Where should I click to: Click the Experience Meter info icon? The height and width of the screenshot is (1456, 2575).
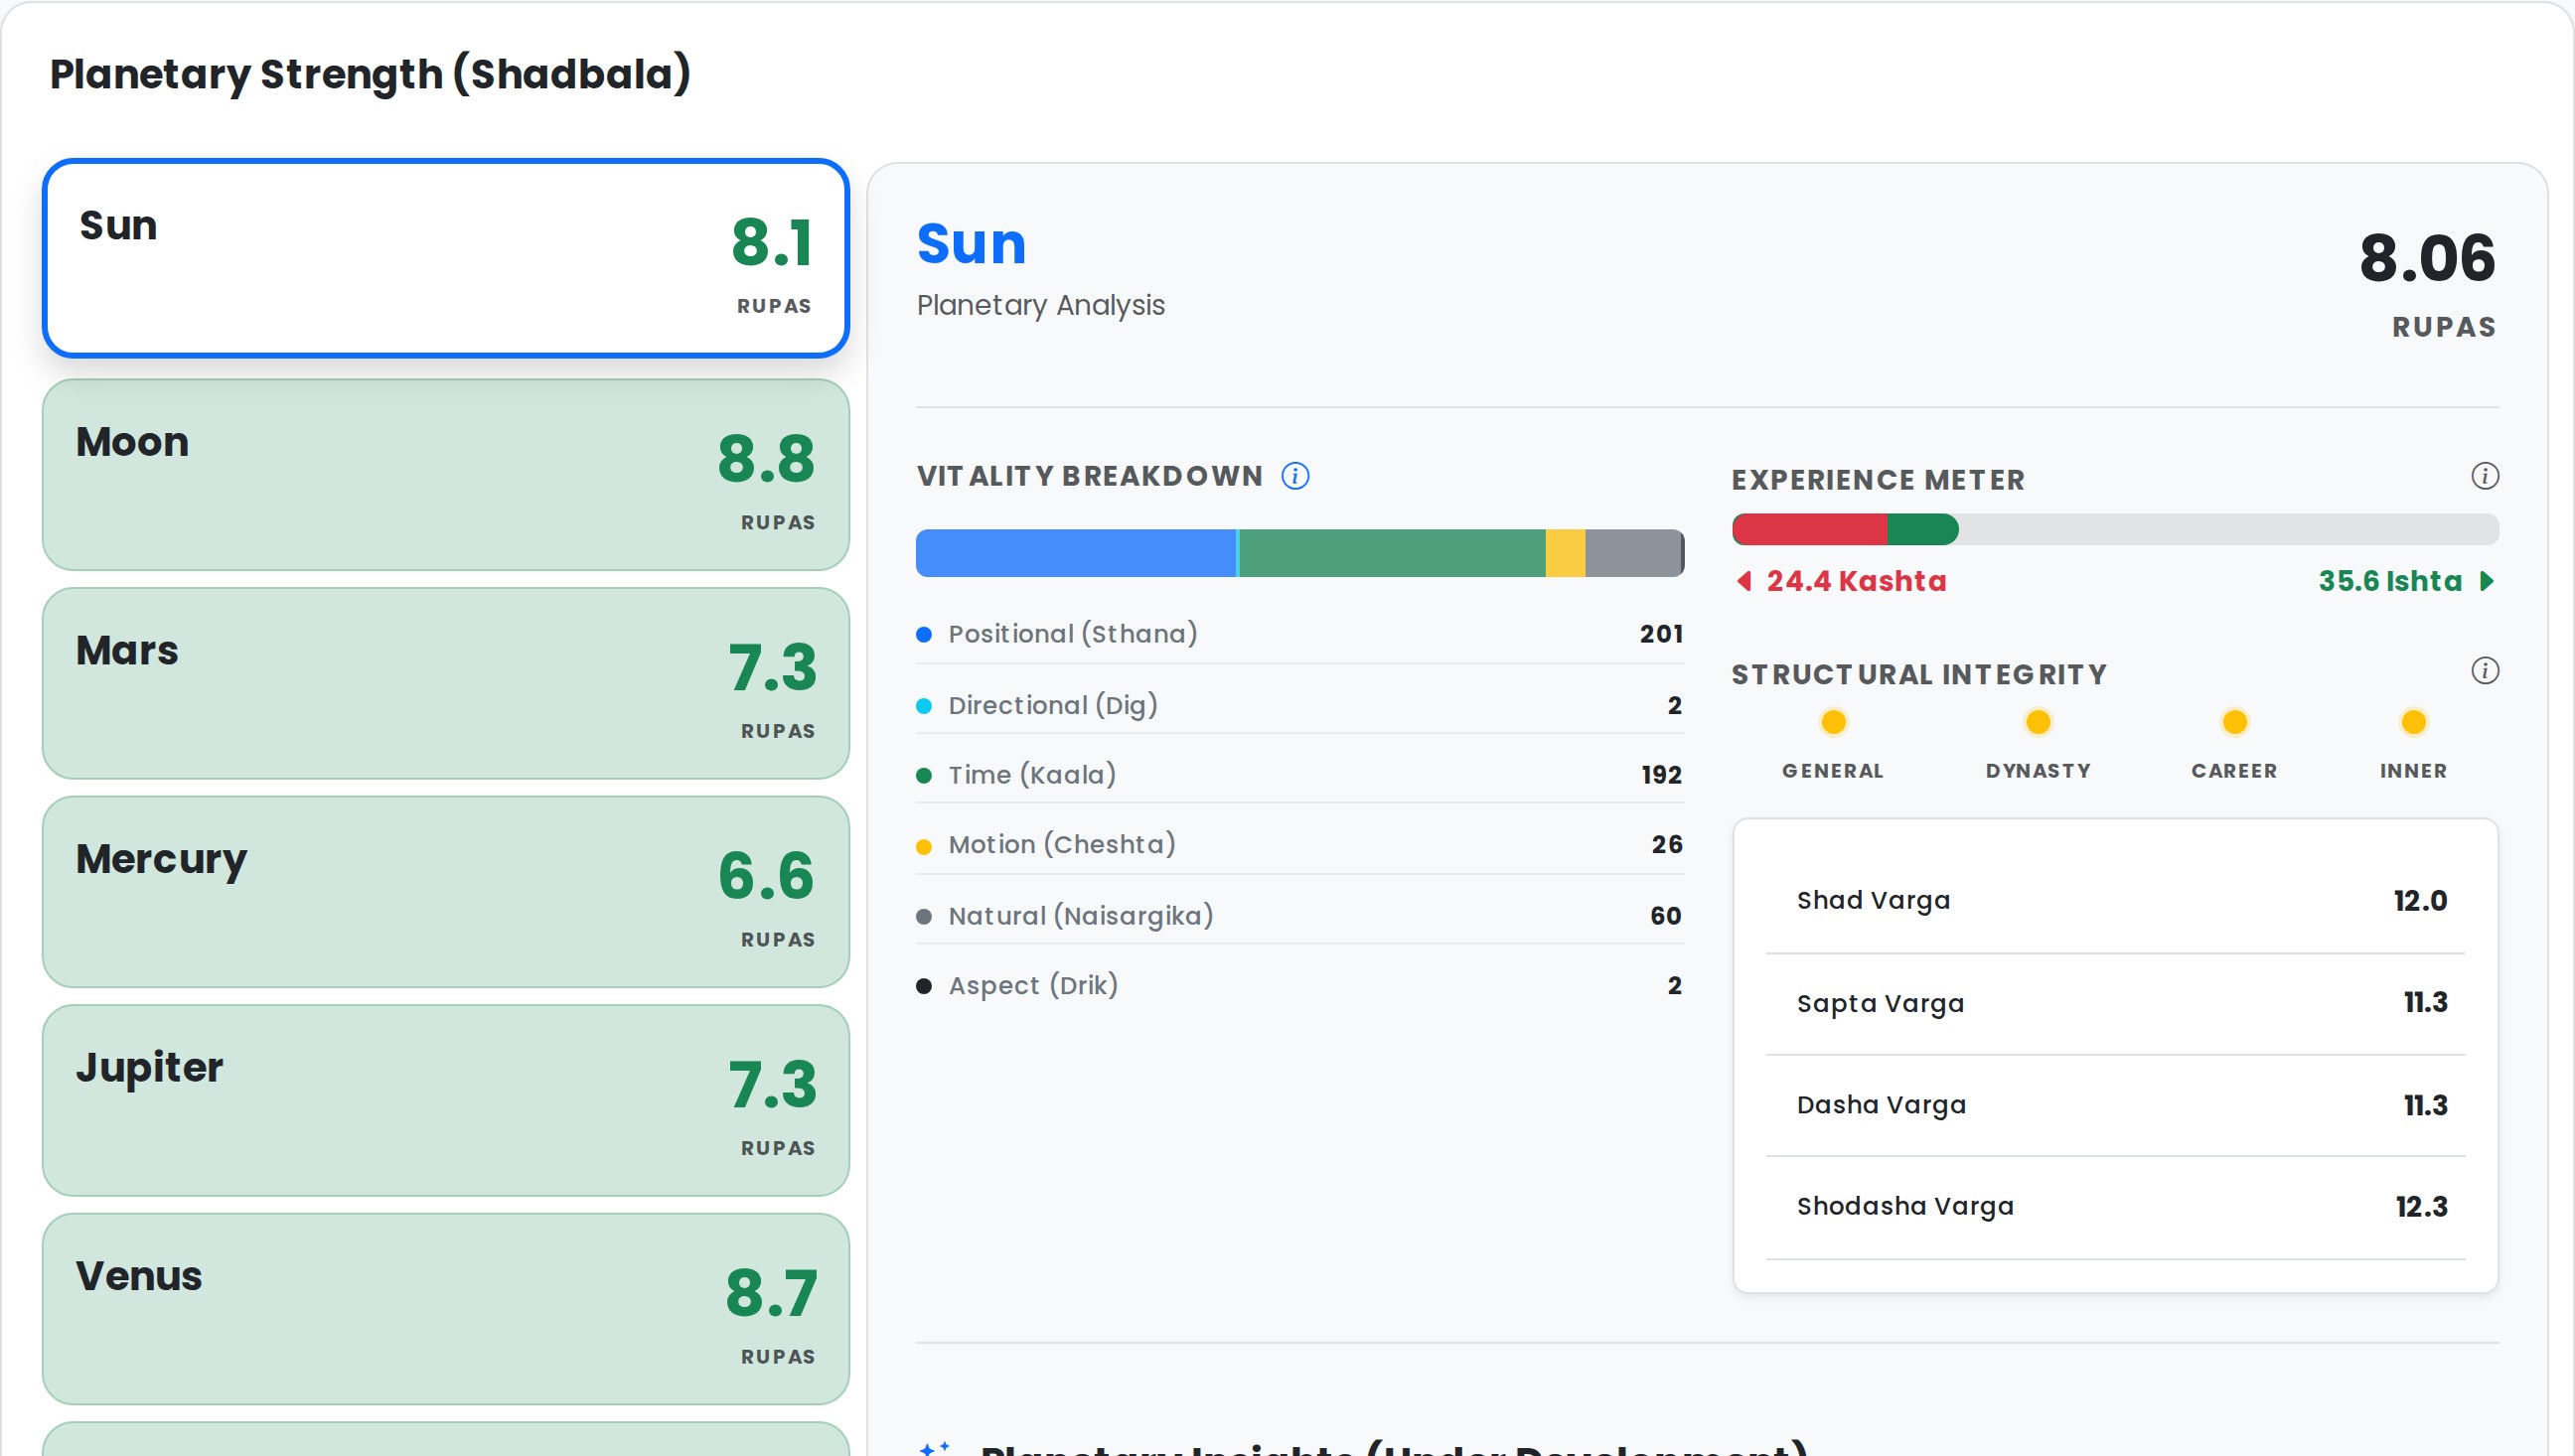point(2484,476)
